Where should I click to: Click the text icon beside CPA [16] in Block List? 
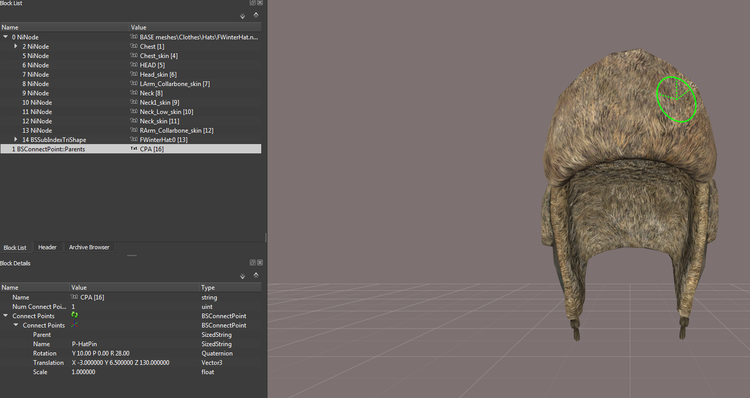point(134,149)
